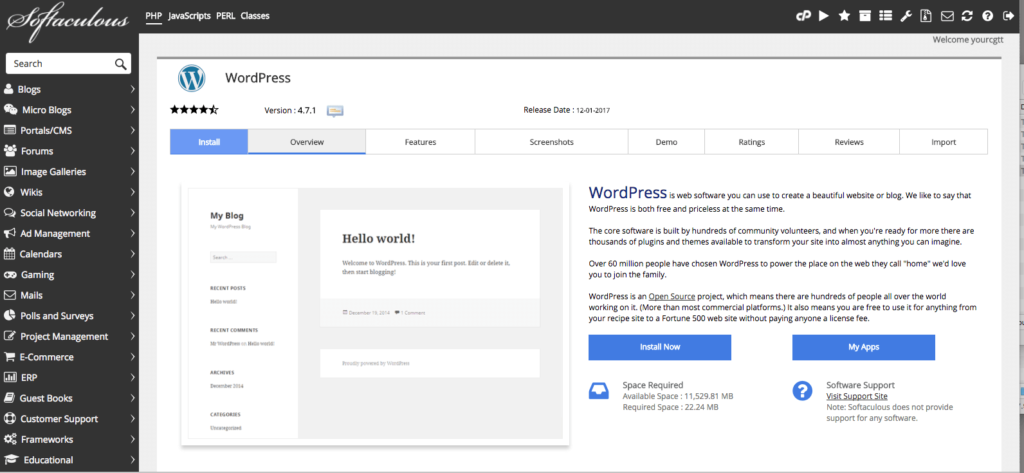Open the Demo tab
1024x473 pixels.
[x=666, y=142]
